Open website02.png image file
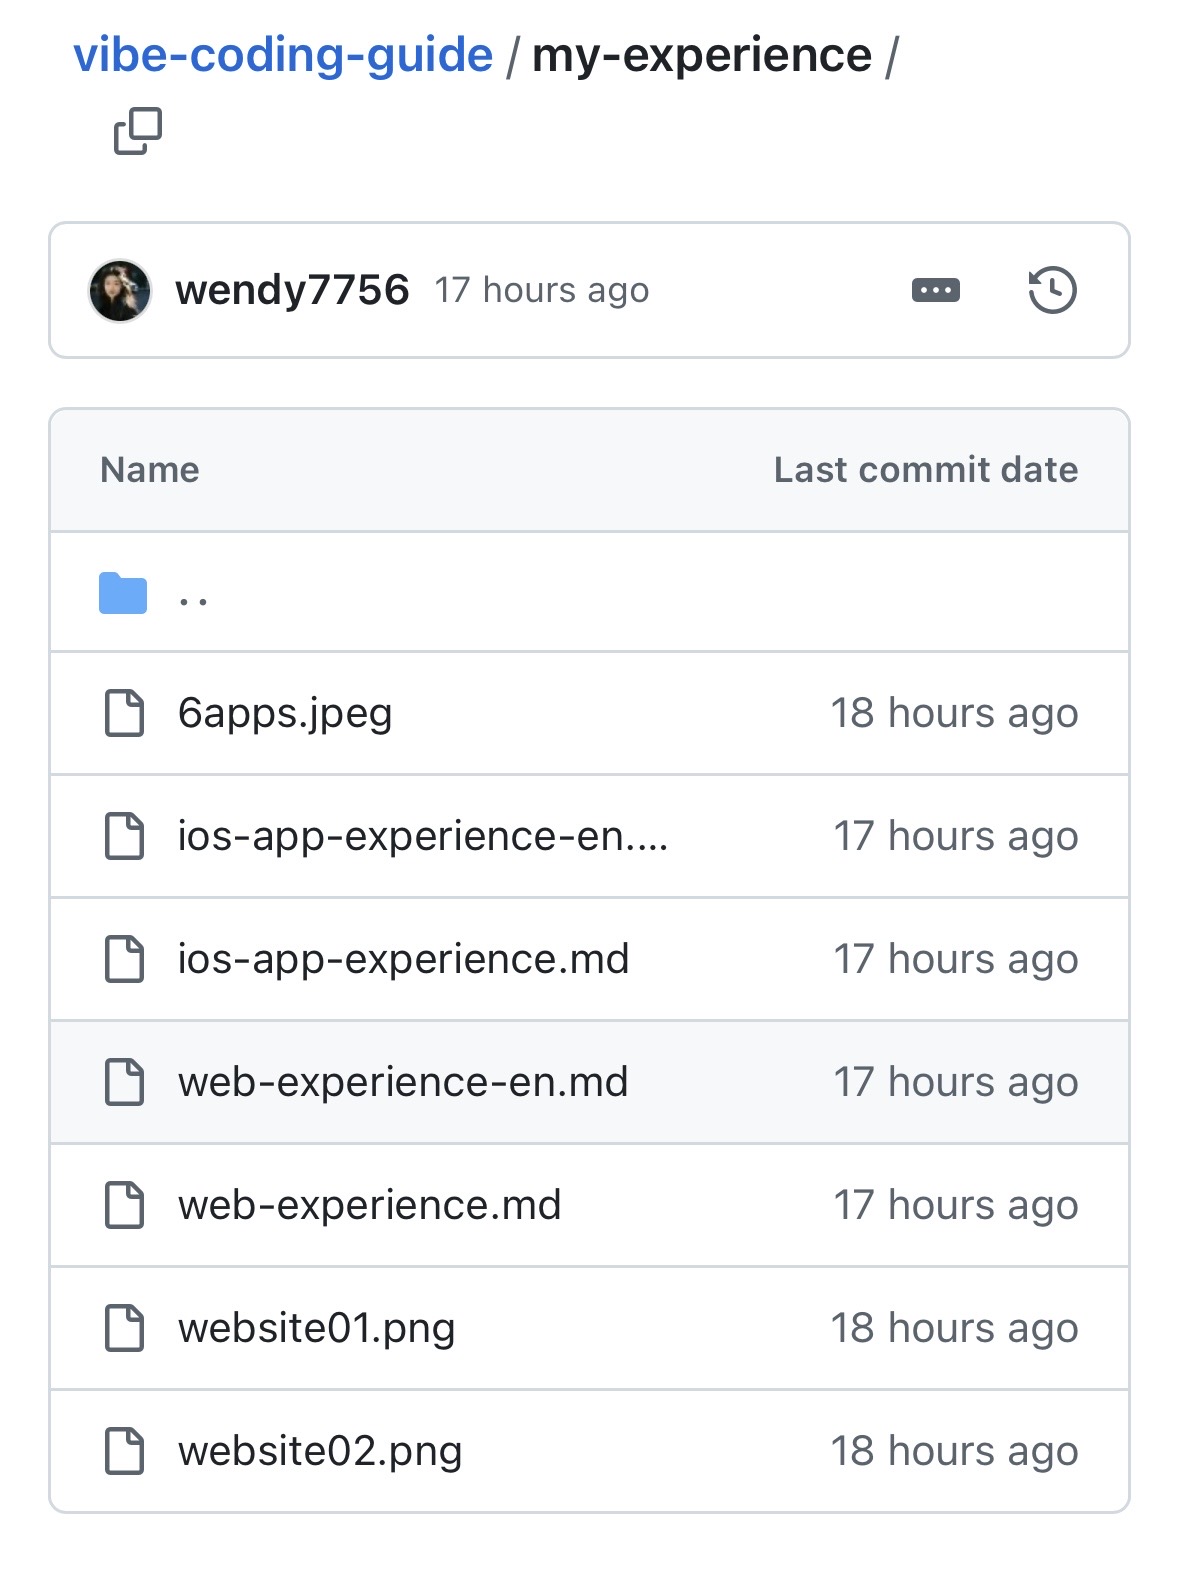This screenshot has width=1179, height=1572. 320,1452
